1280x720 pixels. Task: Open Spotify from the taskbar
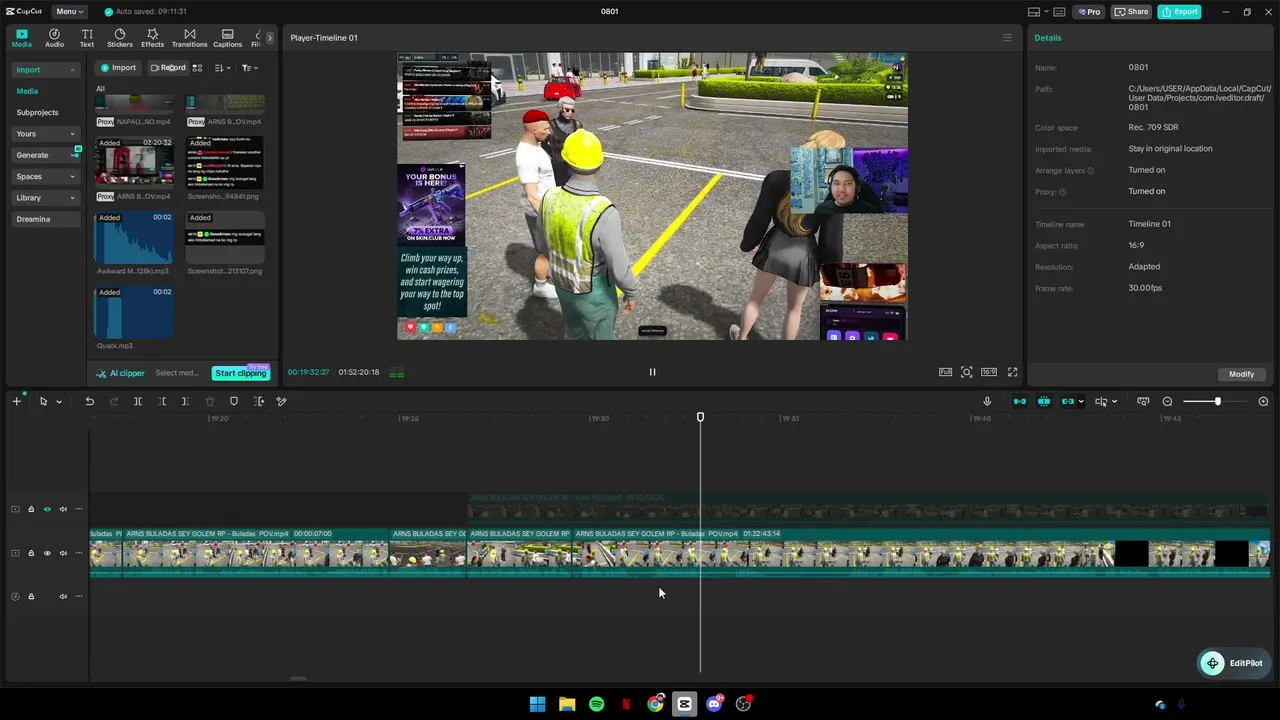pos(596,704)
